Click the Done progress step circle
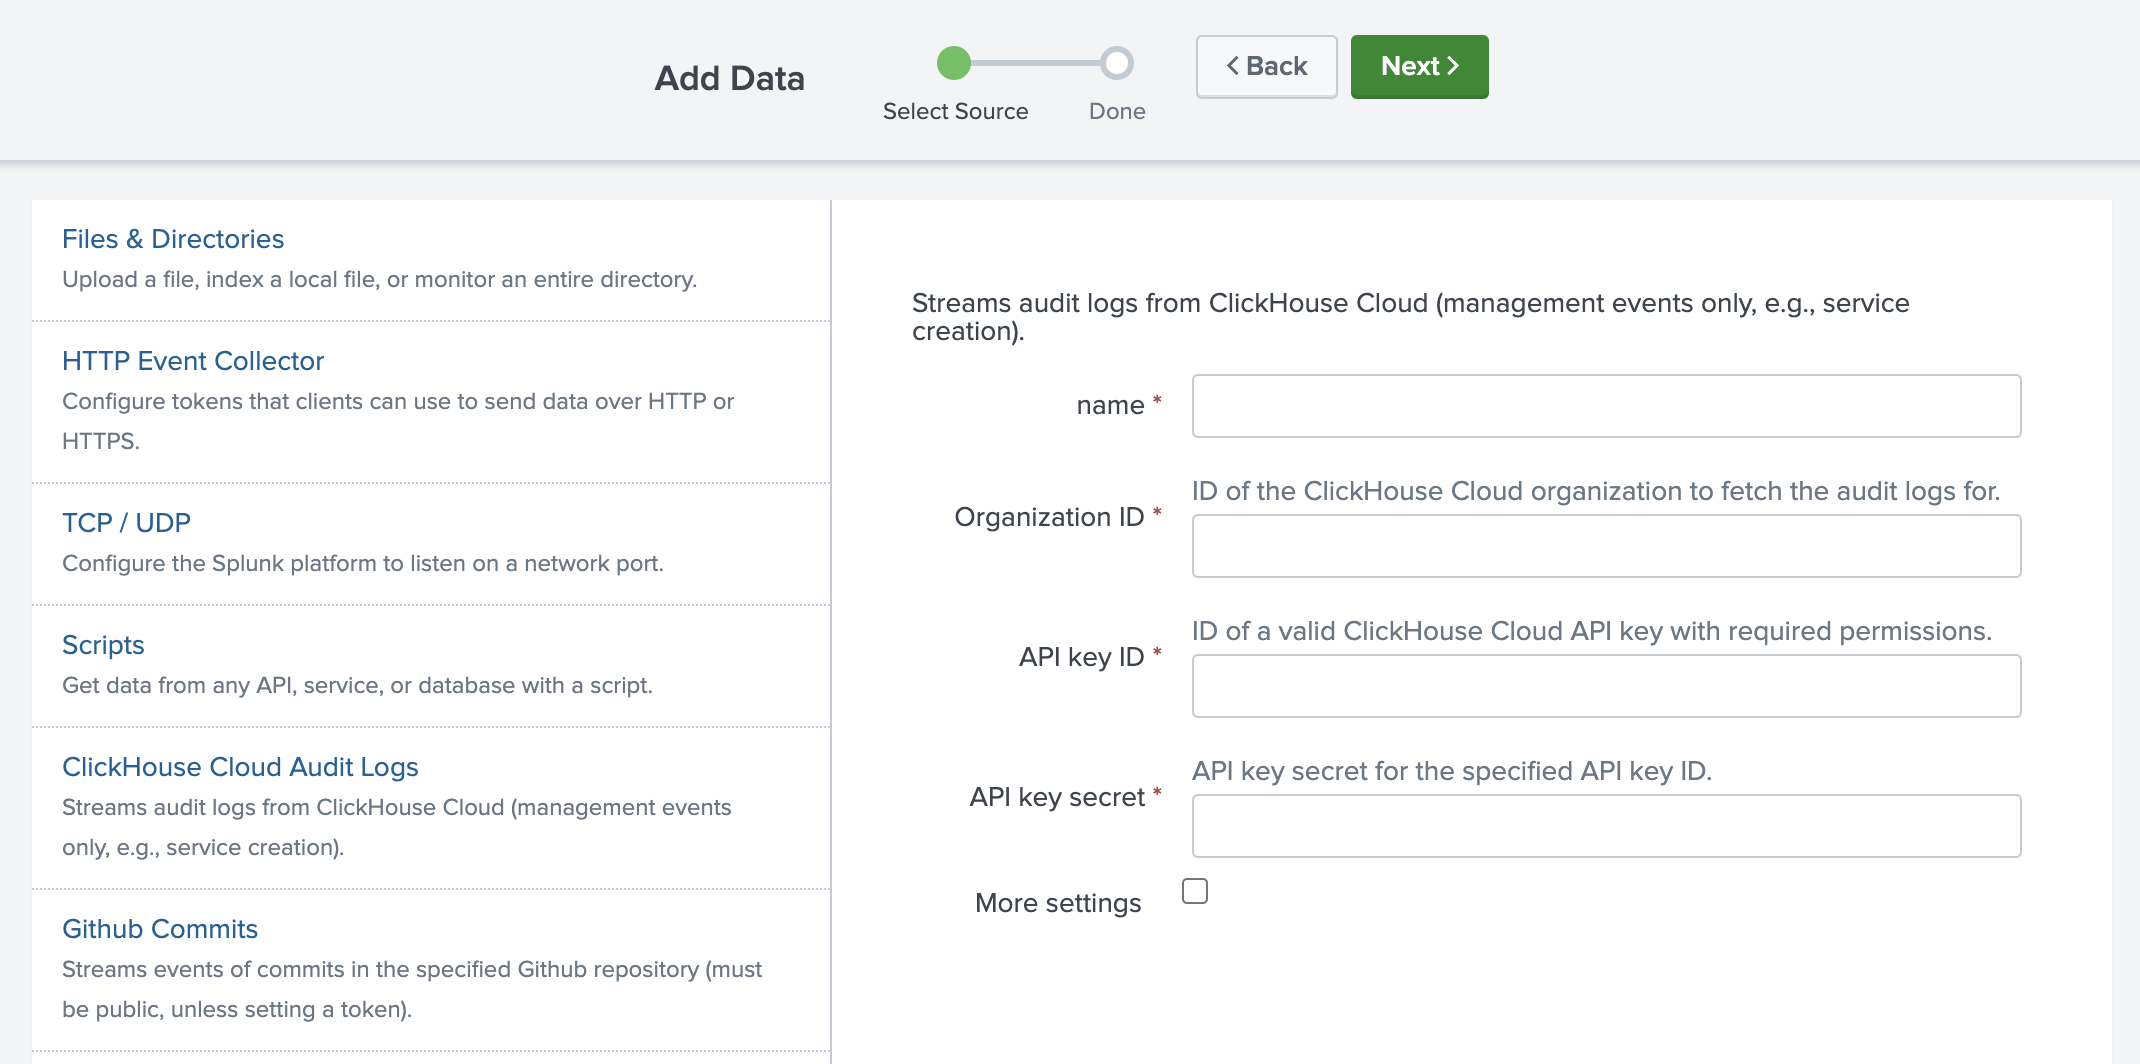This screenshot has width=2140, height=1064. [1117, 63]
